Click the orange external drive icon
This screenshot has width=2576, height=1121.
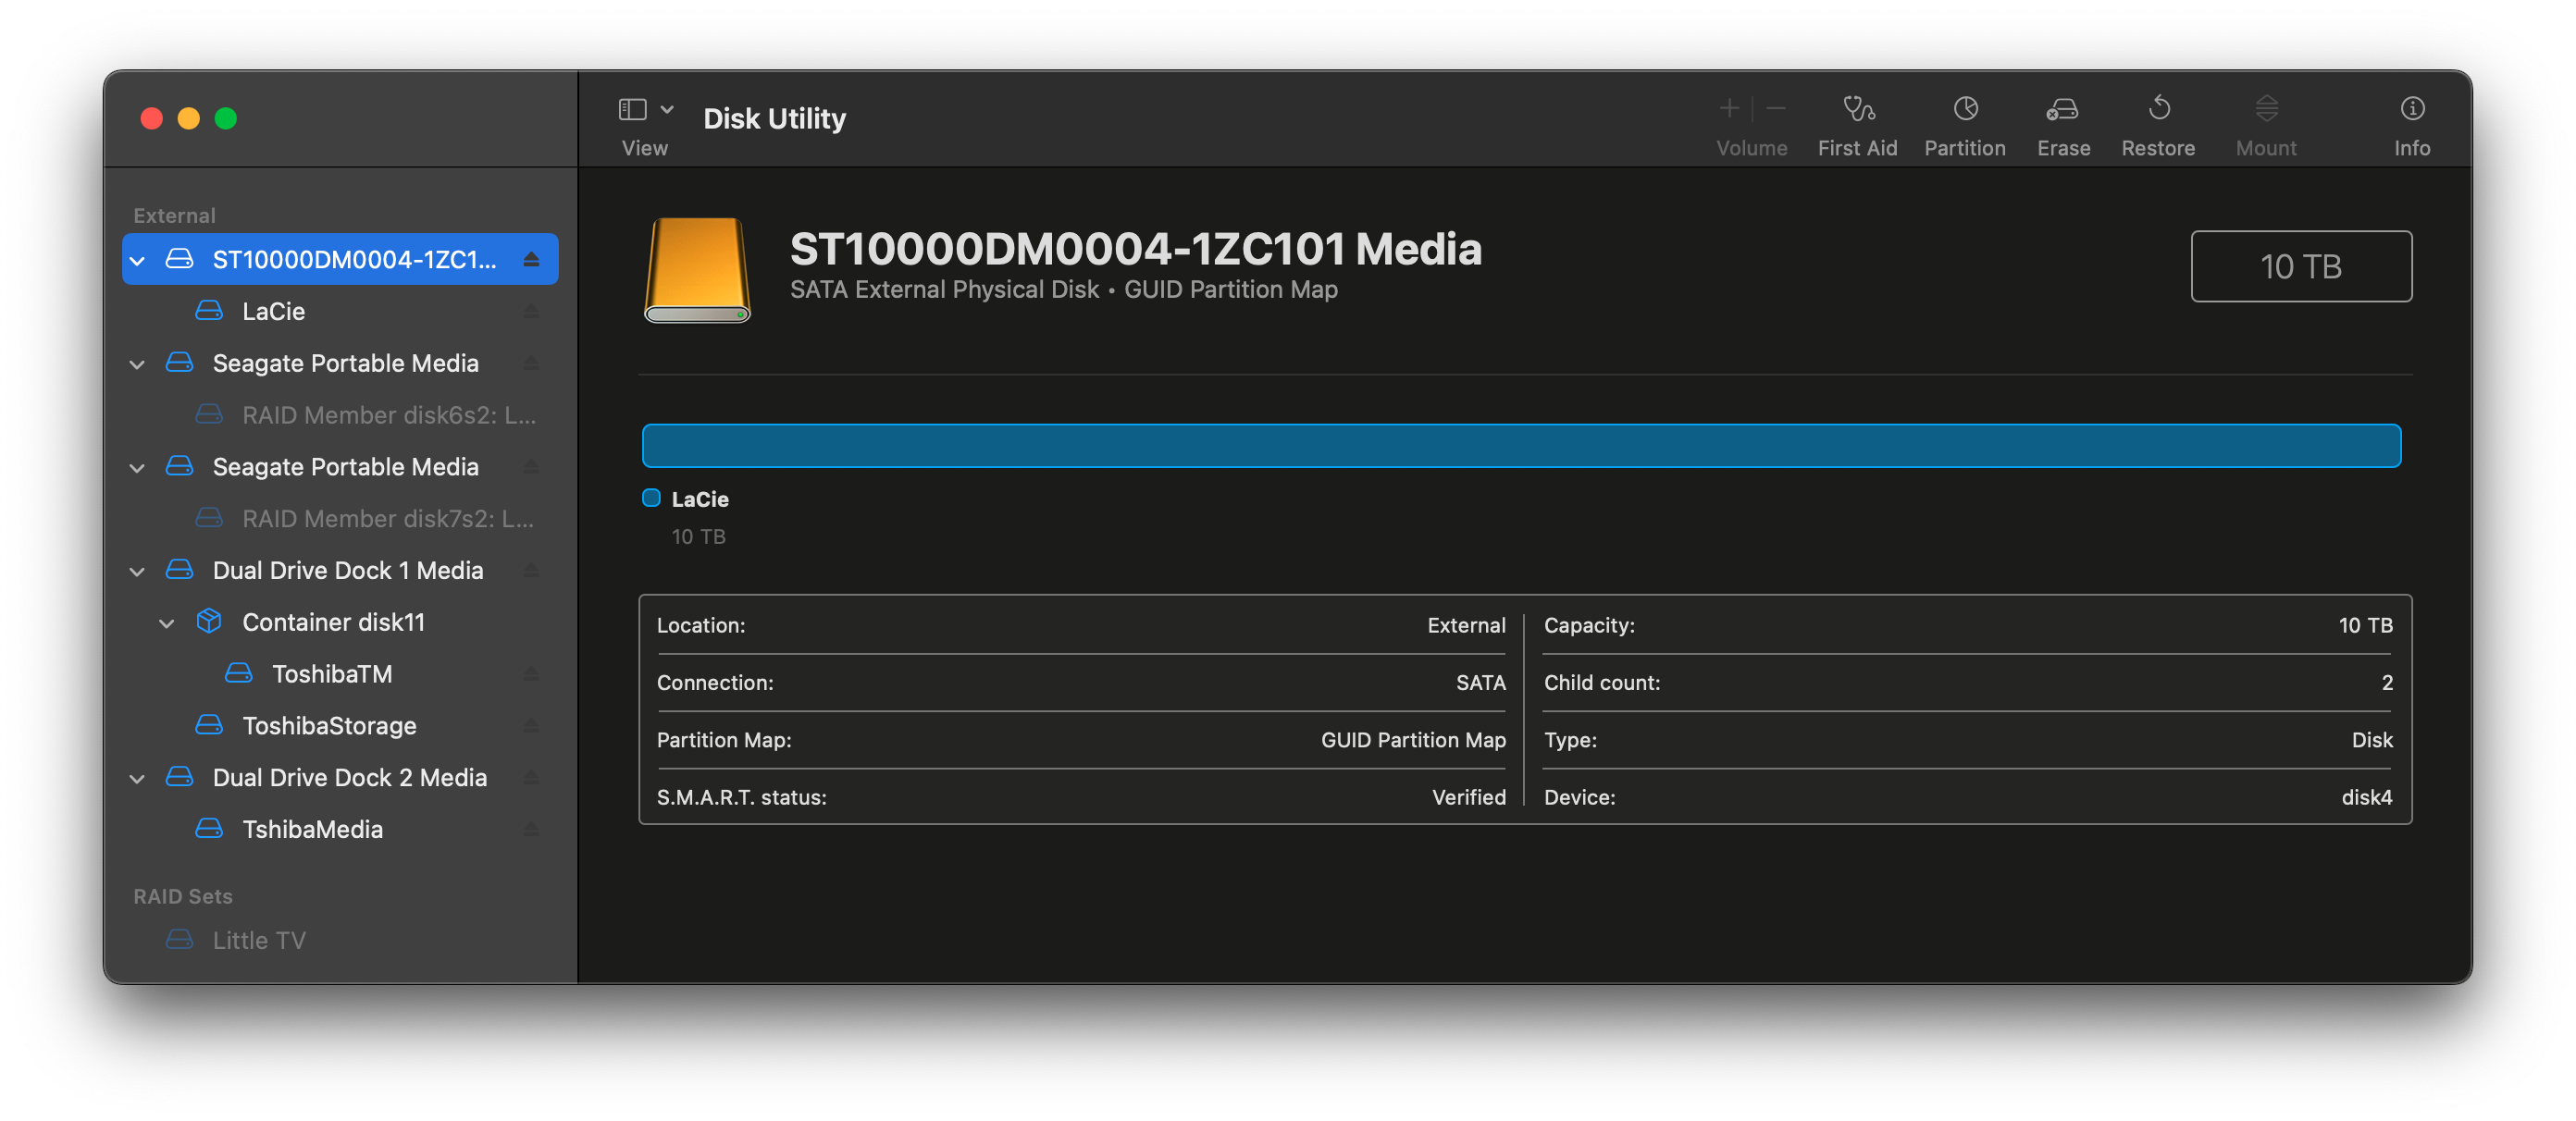point(697,270)
